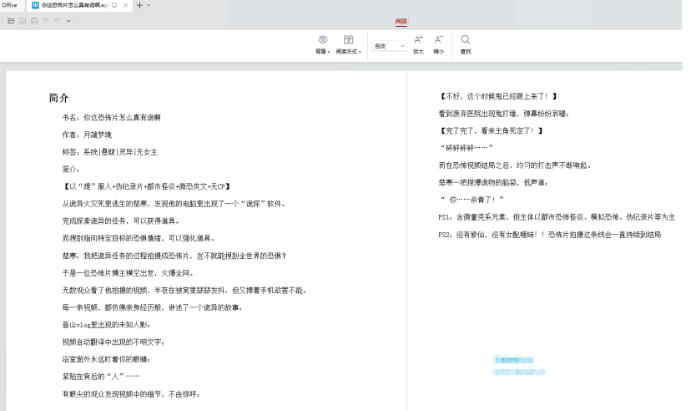Viewport: 693px width, 411px height.
Task: Close the epub document tab
Action: click(x=126, y=5)
